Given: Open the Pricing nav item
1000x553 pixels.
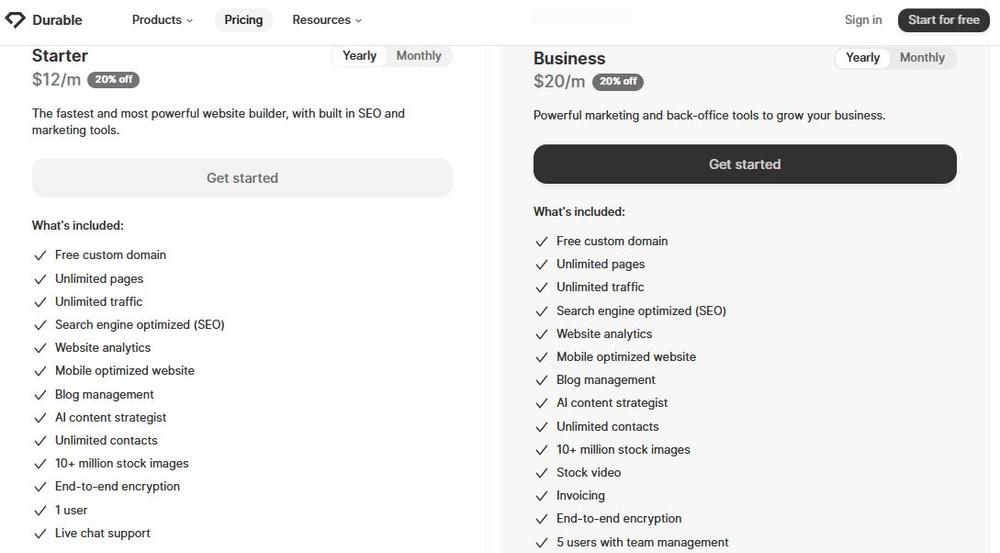Looking at the screenshot, I should point(243,20).
